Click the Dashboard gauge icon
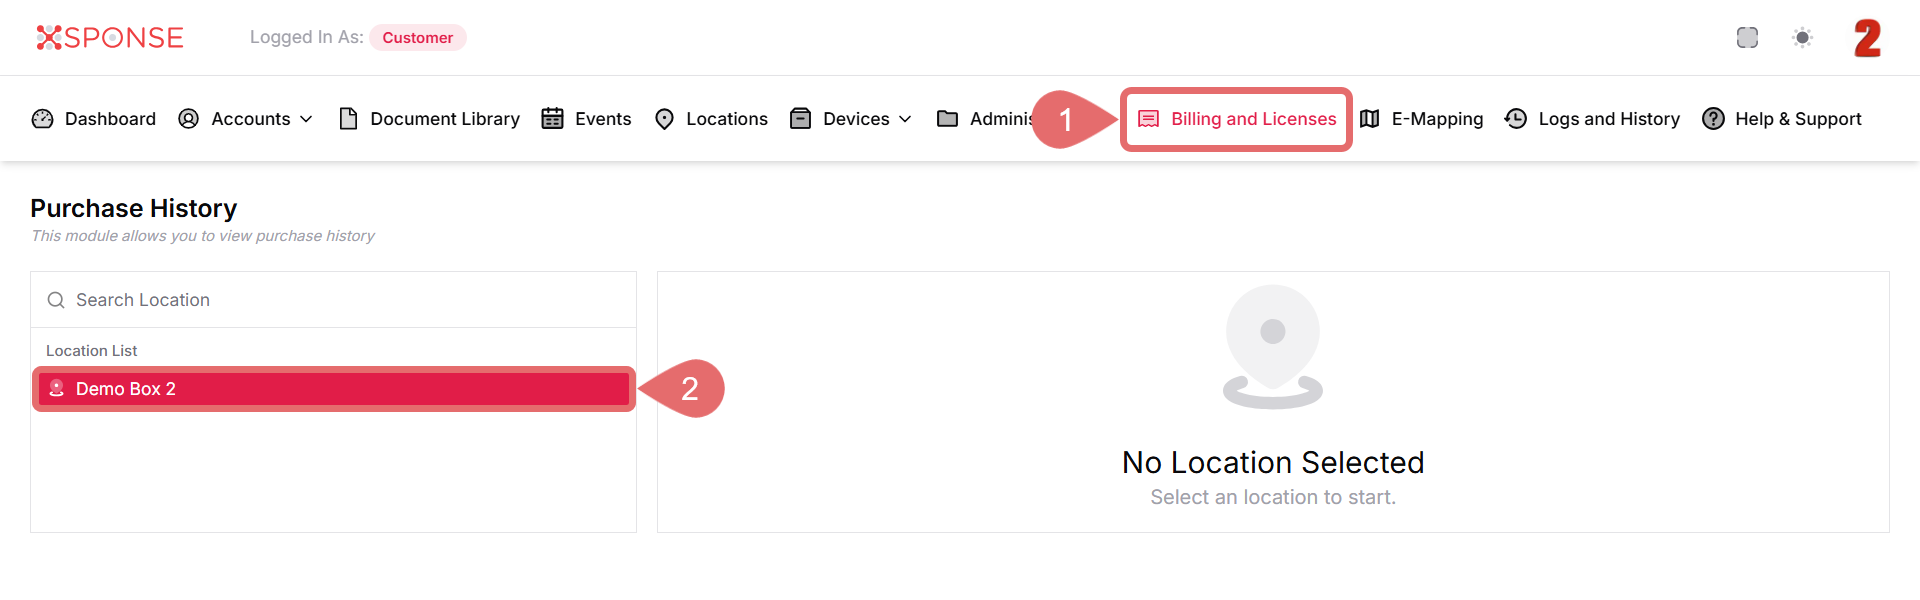This screenshot has width=1920, height=600. tap(42, 119)
